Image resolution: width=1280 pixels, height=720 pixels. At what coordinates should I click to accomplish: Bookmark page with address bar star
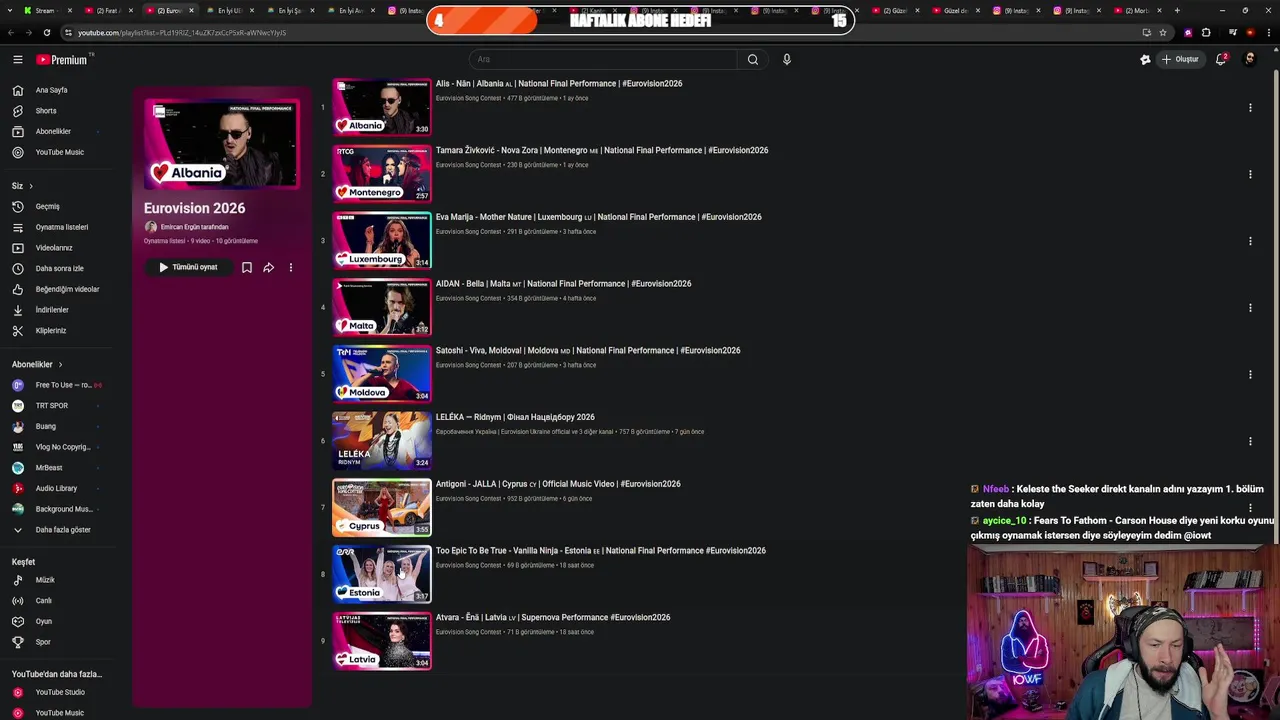[x=1163, y=32]
